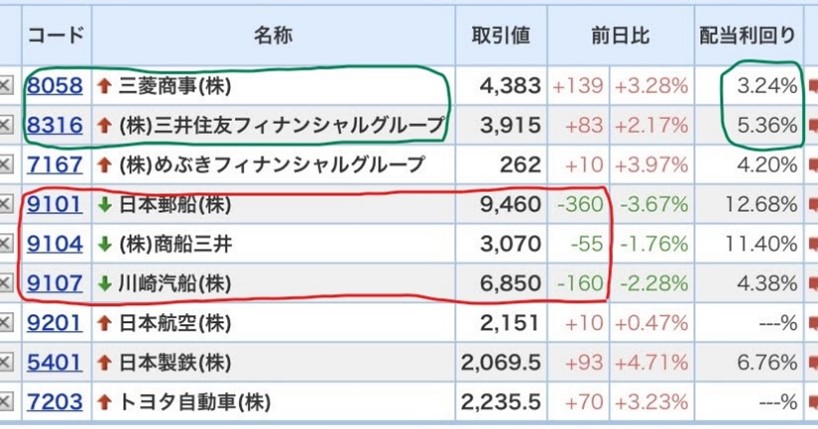Image resolution: width=818 pixels, height=429 pixels.
Task: Remove the 9101 row using its X icon
Action: 5,205
